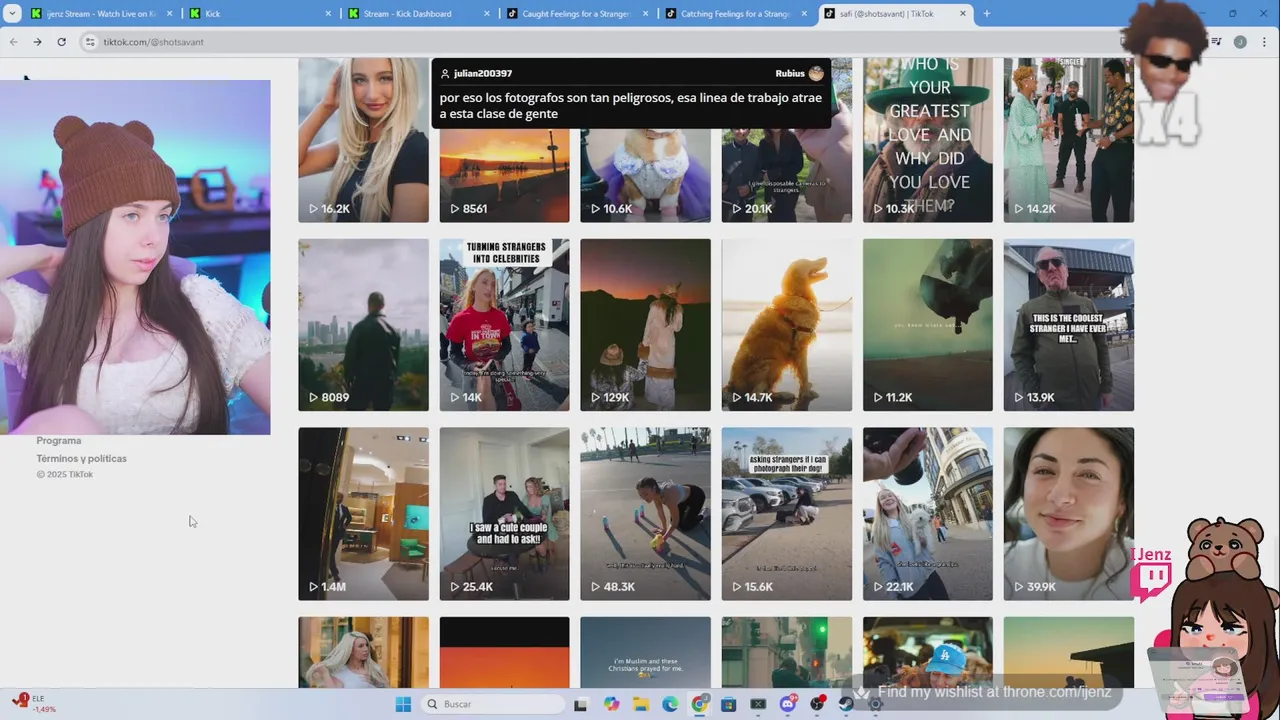1280x720 pixels.
Task: Open disposable cameras video with 20.1K views
Action: (786, 175)
